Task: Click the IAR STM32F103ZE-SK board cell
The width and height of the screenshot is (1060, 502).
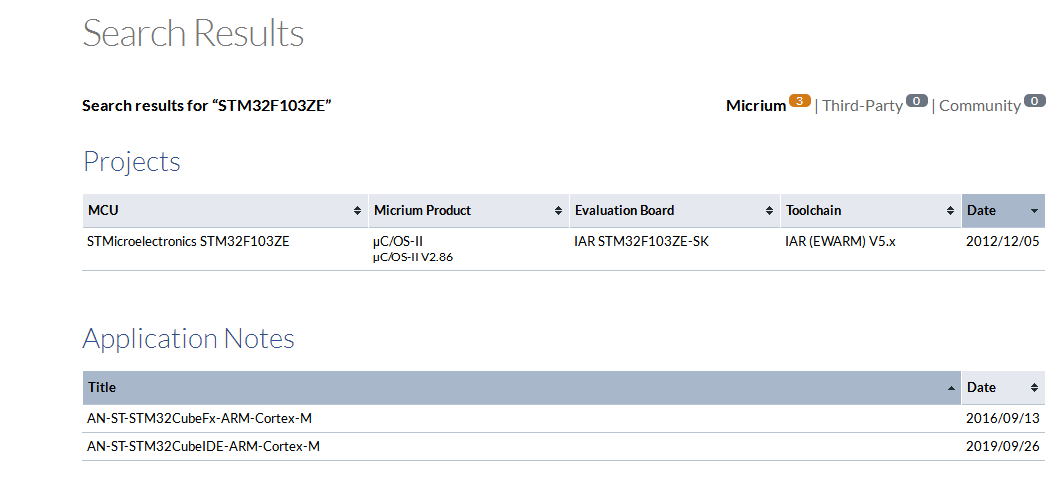Action: point(642,241)
